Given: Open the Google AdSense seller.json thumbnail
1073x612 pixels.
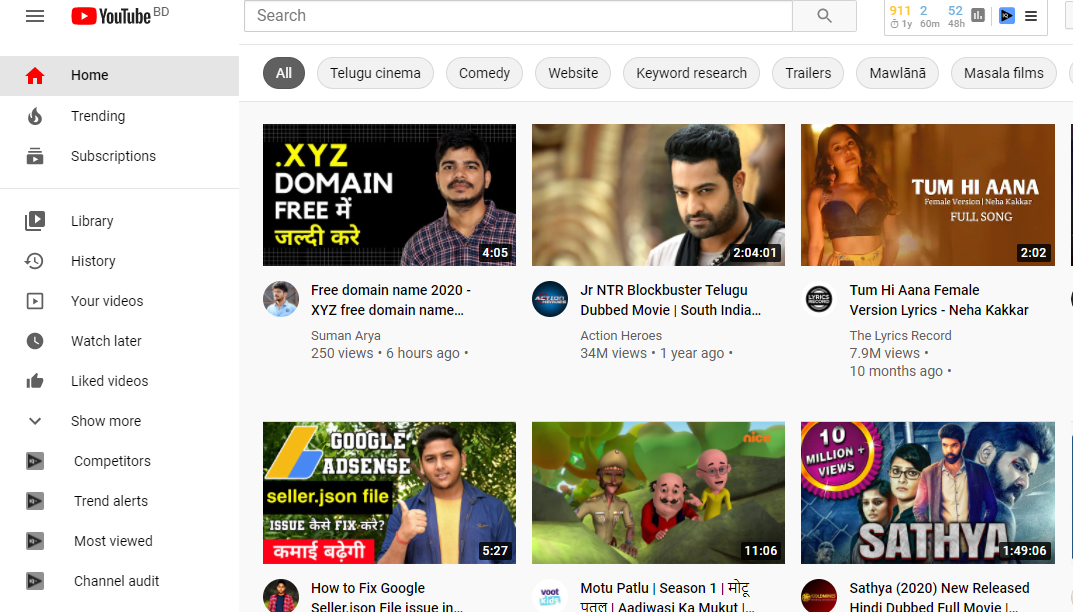Looking at the screenshot, I should 389,493.
